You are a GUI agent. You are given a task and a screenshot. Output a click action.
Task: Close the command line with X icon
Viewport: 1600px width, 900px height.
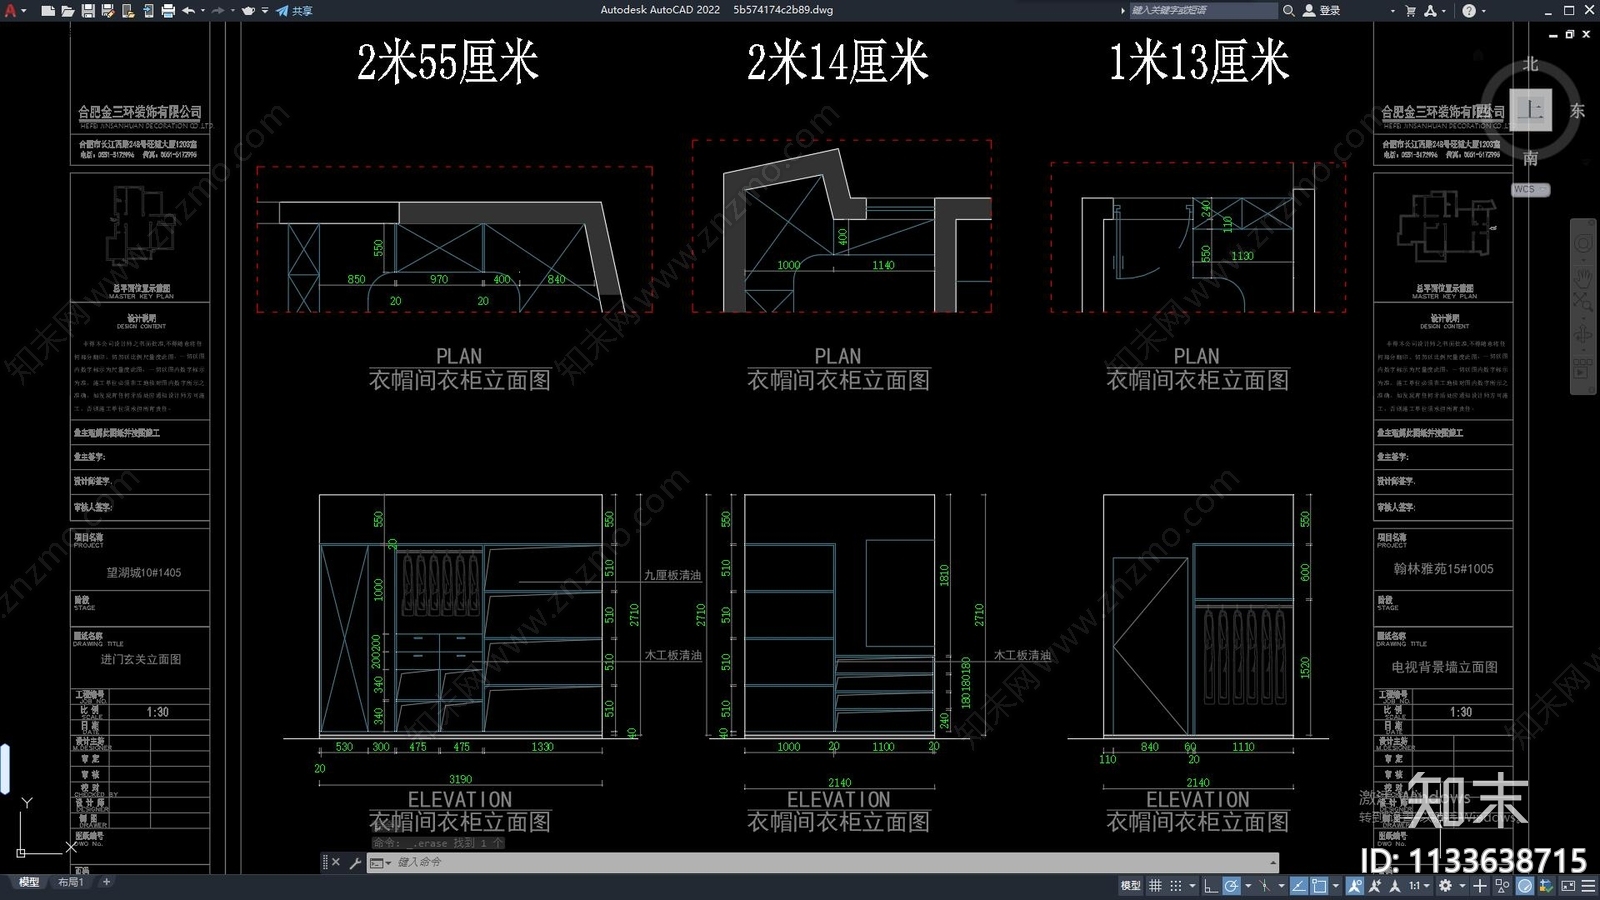coord(336,862)
